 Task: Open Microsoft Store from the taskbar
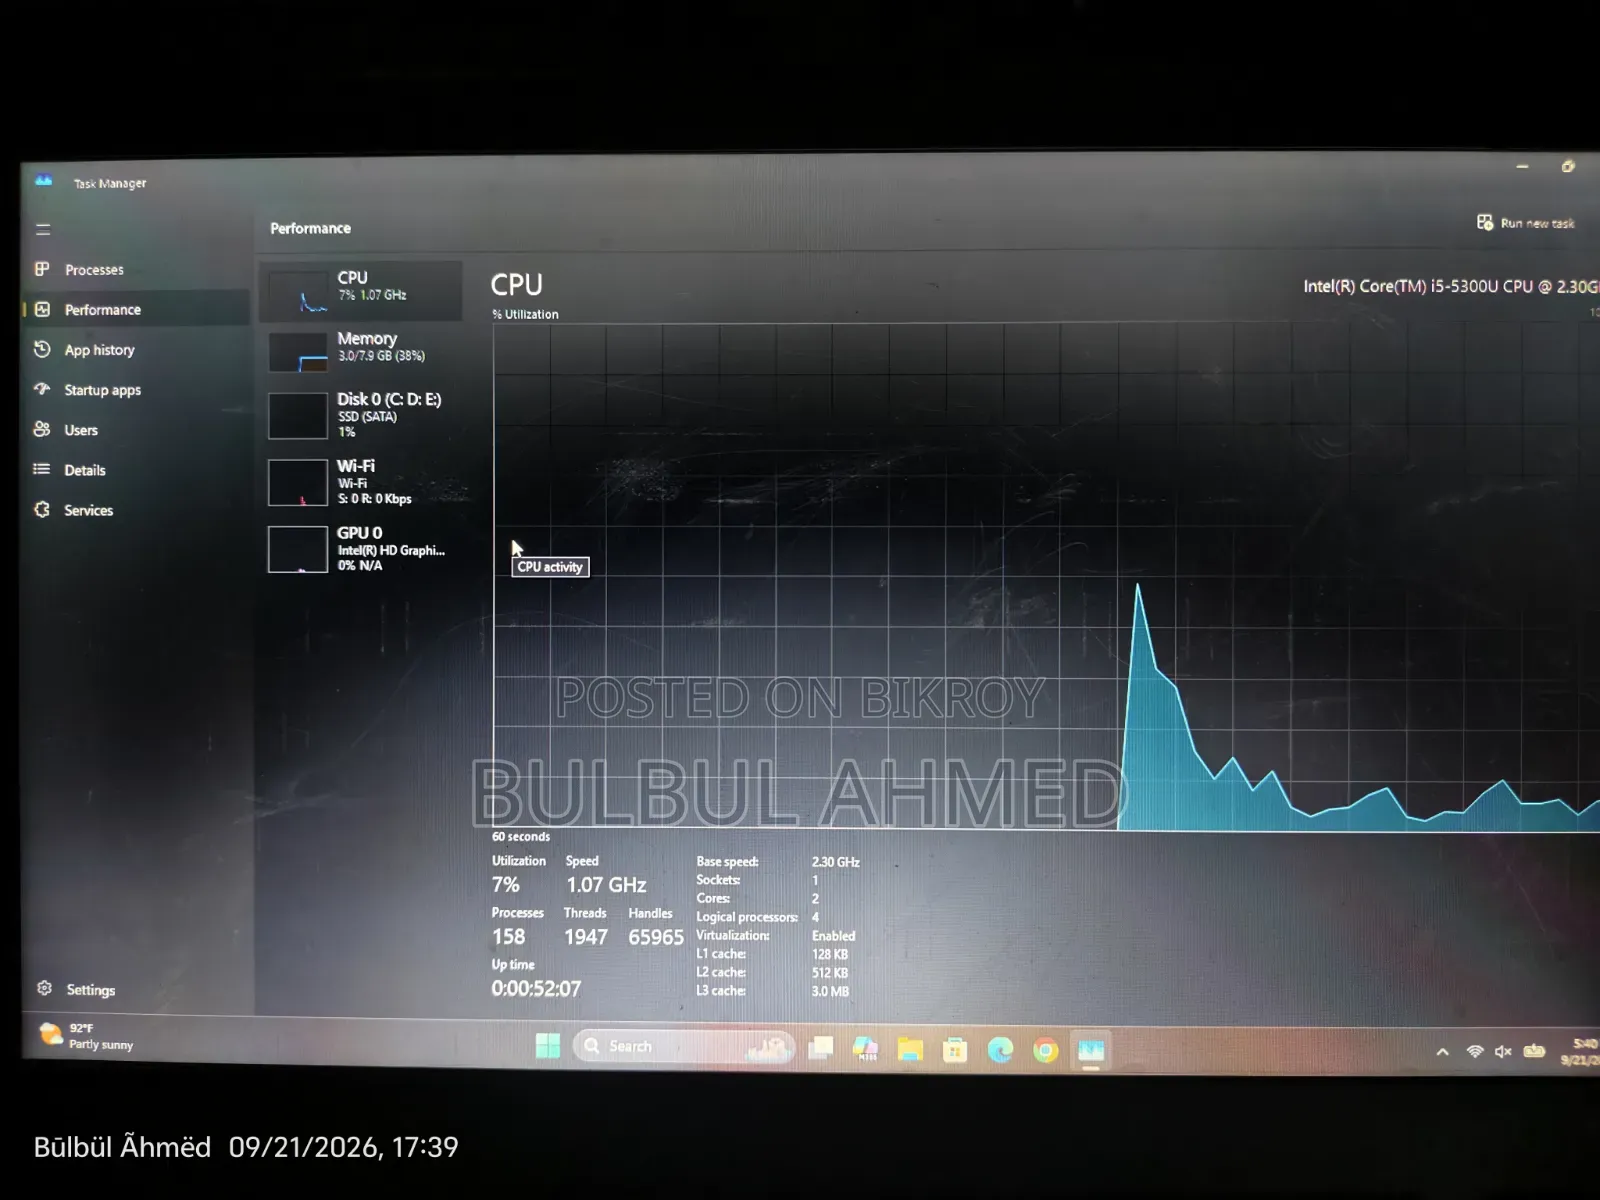(955, 1050)
